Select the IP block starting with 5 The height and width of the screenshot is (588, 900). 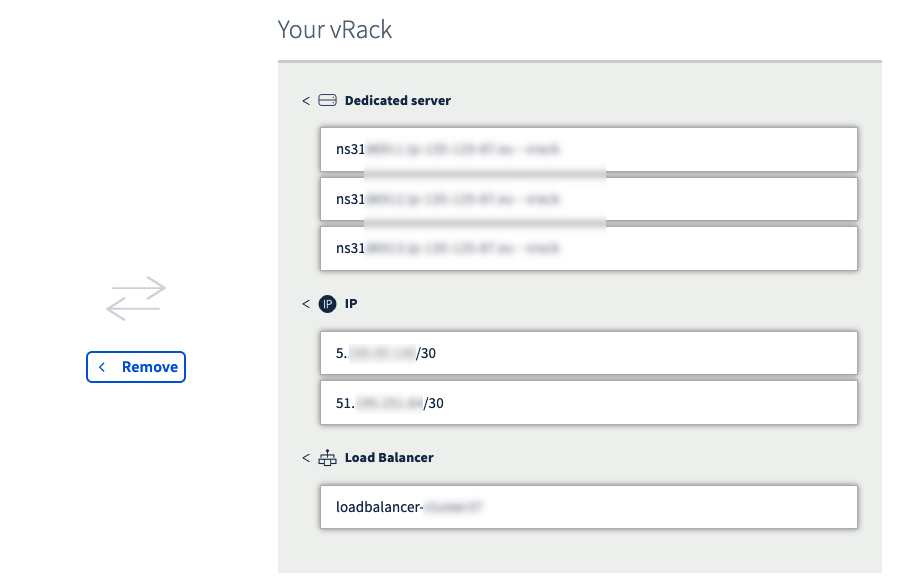coord(588,353)
